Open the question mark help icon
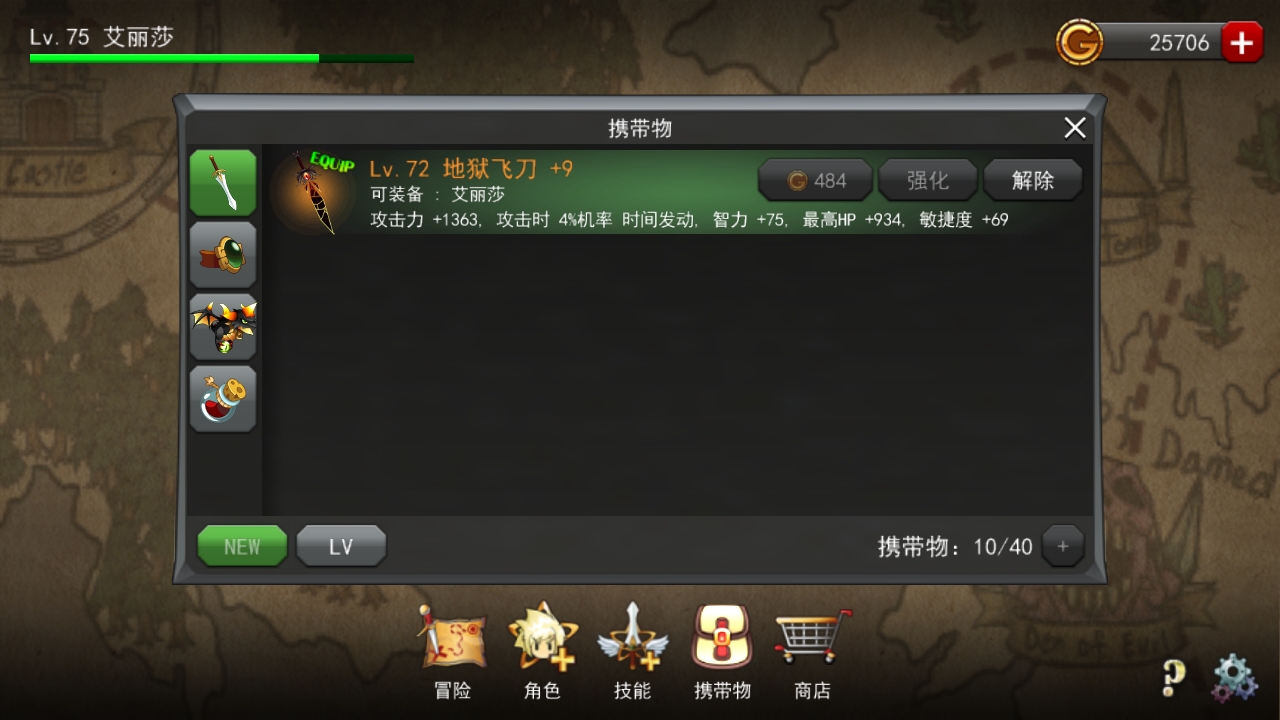This screenshot has height=720, width=1280. coord(1174,678)
